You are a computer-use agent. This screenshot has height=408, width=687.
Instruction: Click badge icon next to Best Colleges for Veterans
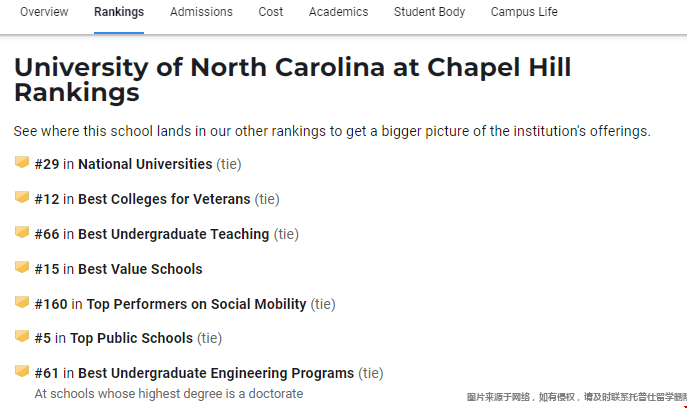(x=22, y=197)
